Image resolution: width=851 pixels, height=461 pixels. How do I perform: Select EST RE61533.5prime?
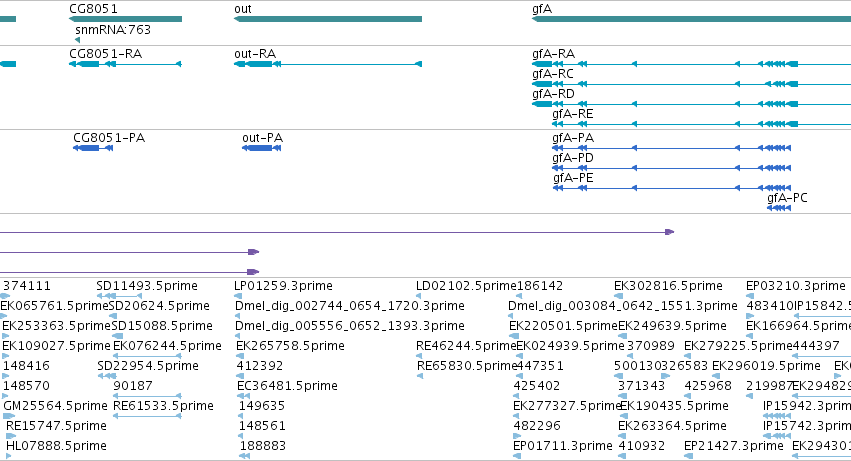tap(163, 406)
